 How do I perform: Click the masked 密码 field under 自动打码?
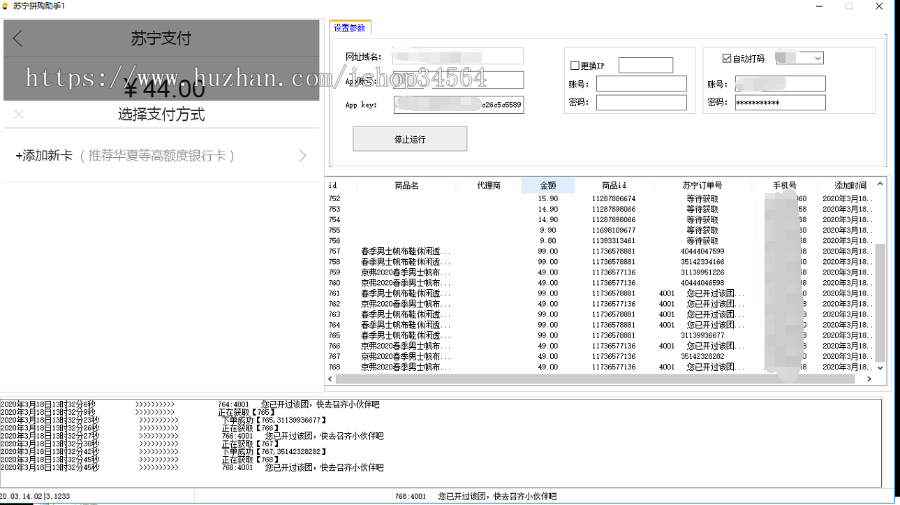tap(780, 102)
